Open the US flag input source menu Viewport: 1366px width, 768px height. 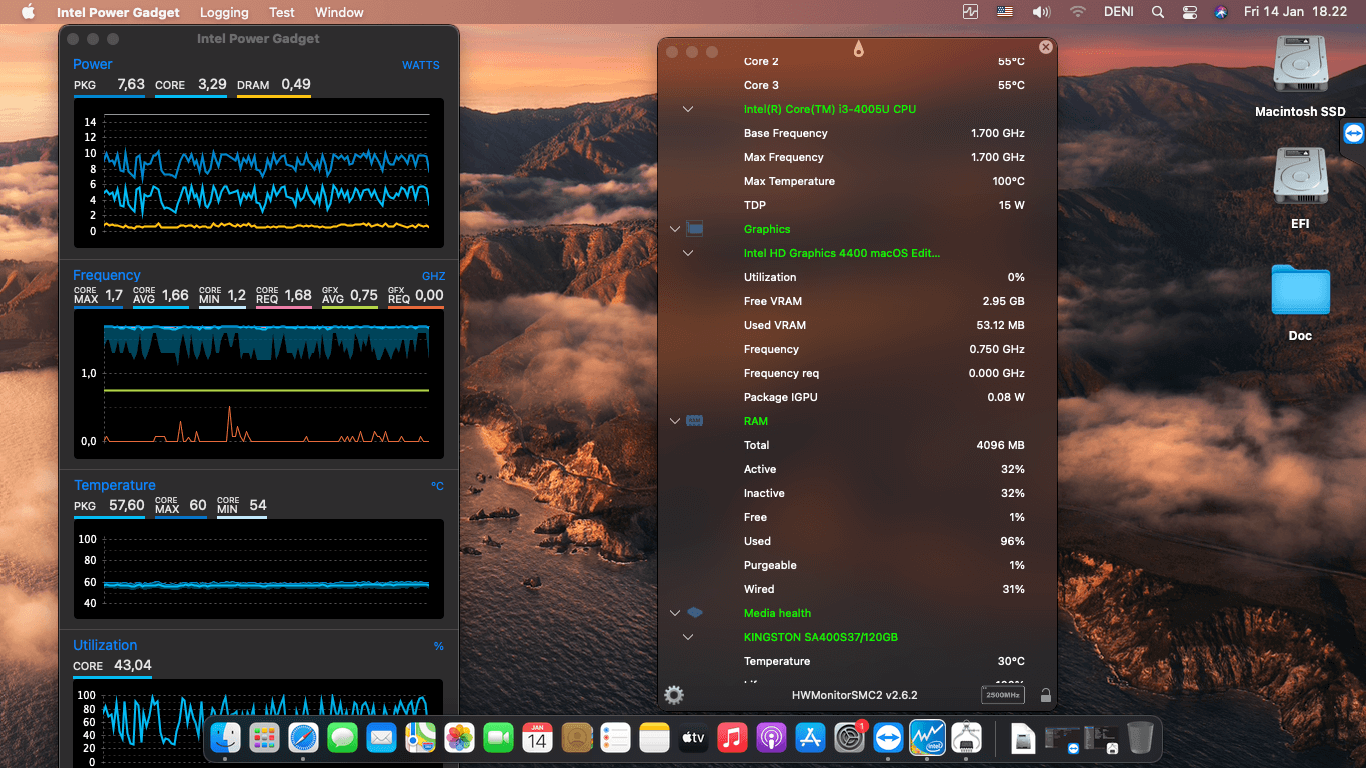click(x=1005, y=12)
